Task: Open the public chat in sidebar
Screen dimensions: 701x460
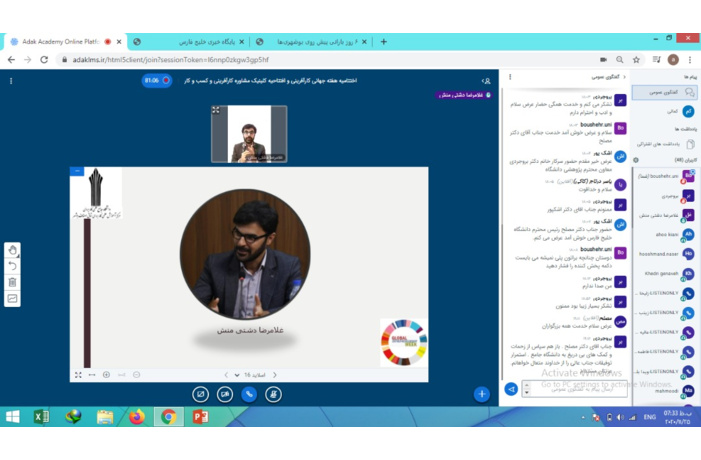Action: pyautogui.click(x=665, y=92)
